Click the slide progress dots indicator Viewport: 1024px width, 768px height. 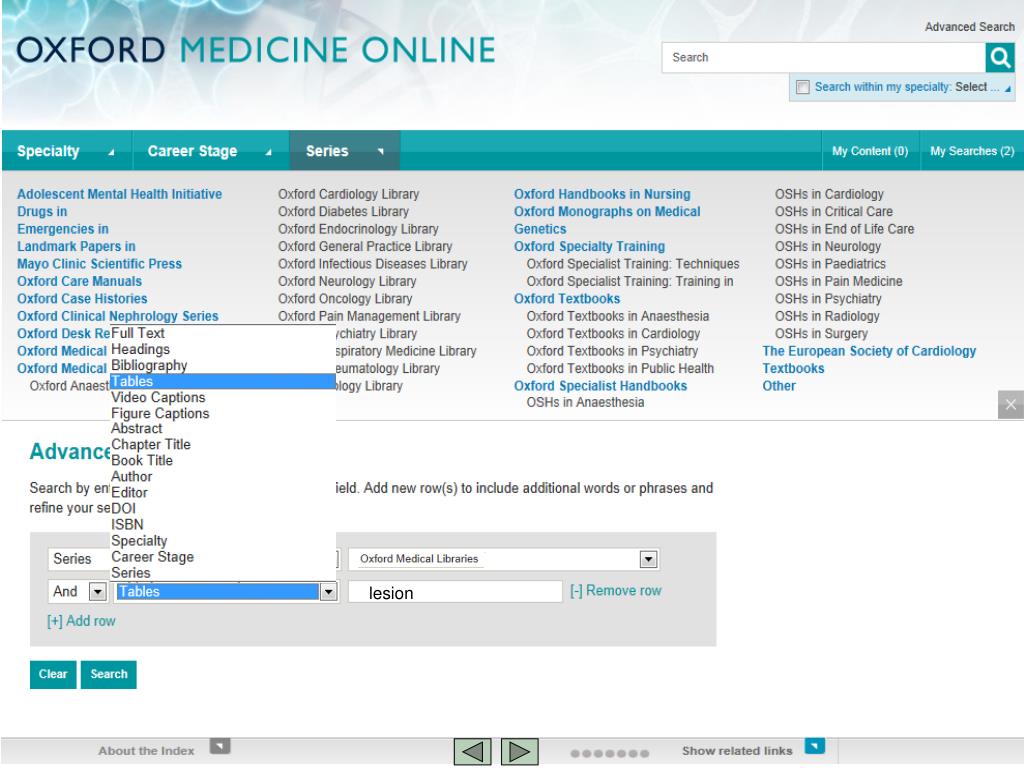pyautogui.click(x=609, y=753)
